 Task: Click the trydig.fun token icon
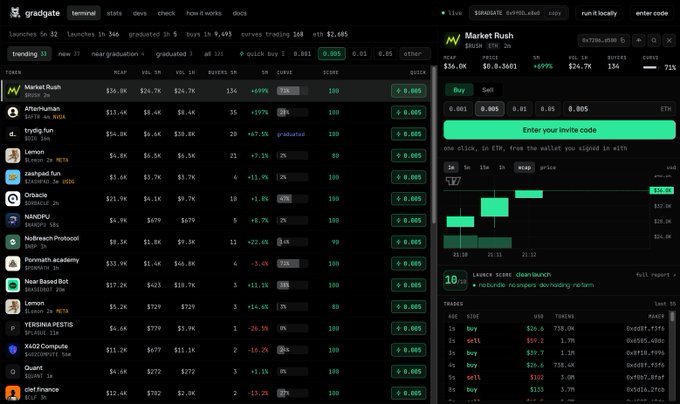tap(13, 134)
